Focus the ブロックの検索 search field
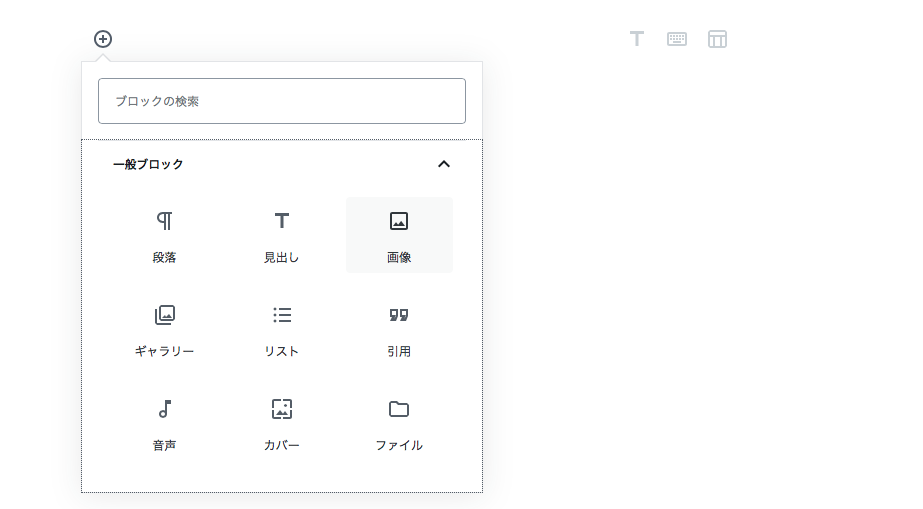Screen dimensions: 923x509 click(x=282, y=101)
